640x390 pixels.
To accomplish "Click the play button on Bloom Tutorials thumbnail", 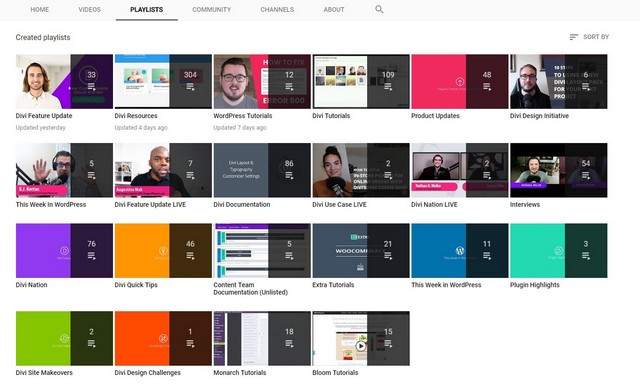I will coord(360,346).
